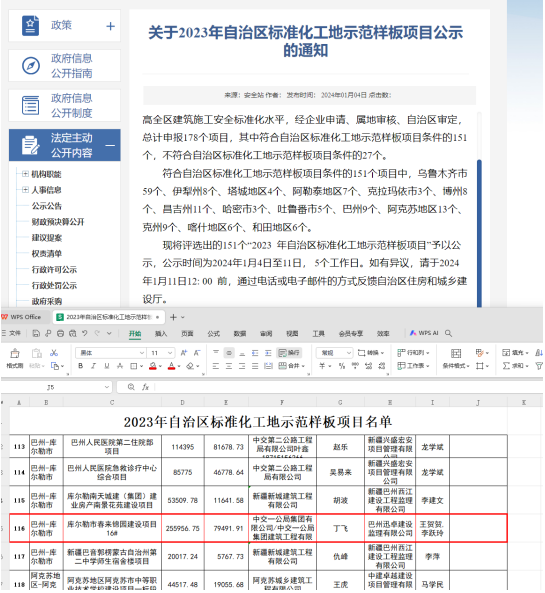545x593 pixels.
Task: Open the Name Box dropdown showing J5
Action: pyautogui.click(x=107, y=387)
